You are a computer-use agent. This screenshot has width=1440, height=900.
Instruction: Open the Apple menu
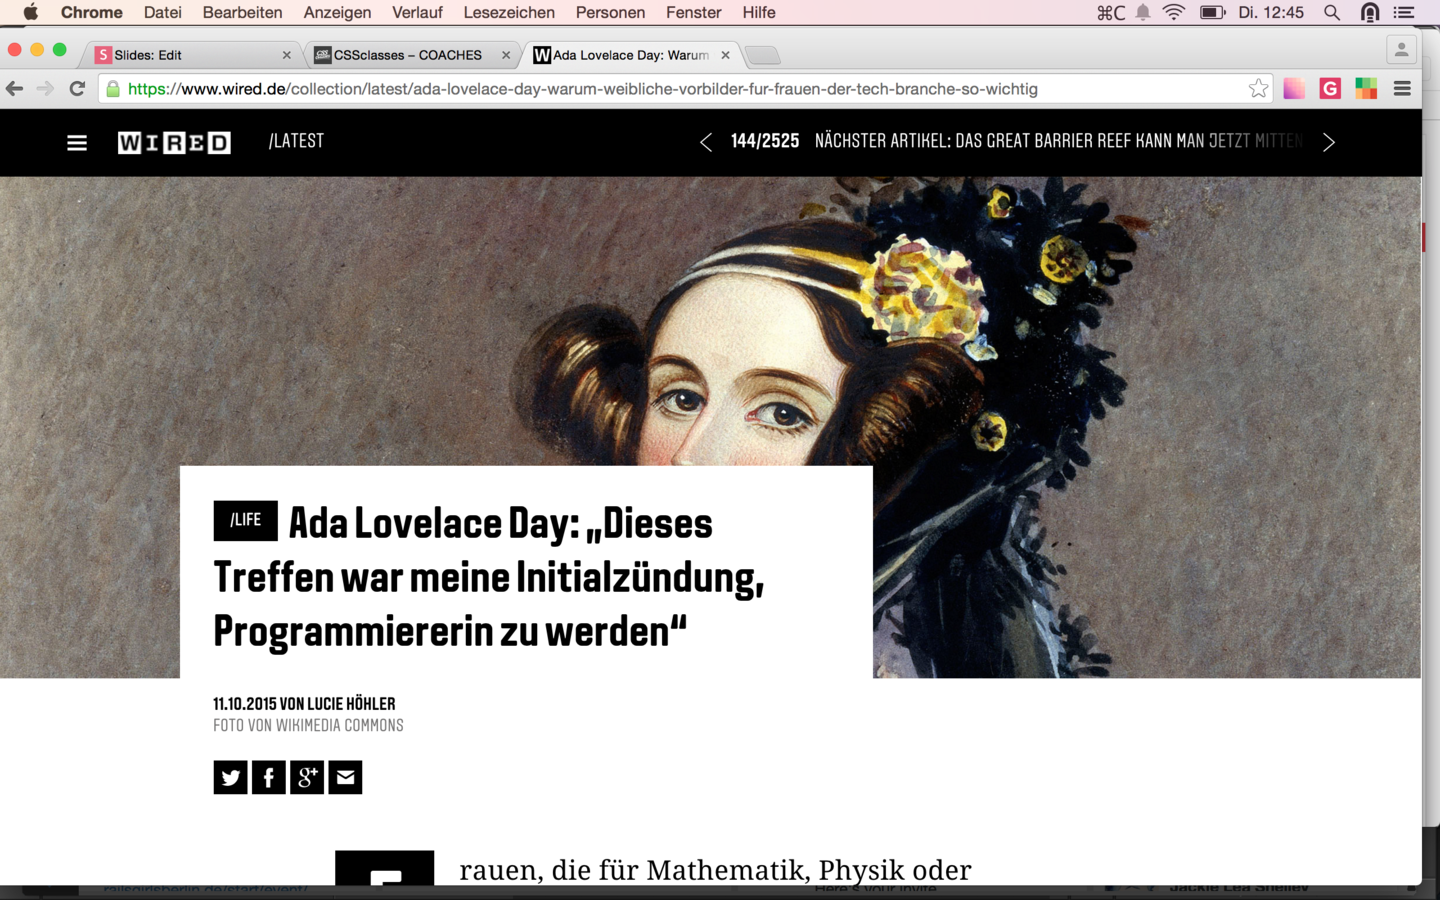click(x=31, y=13)
